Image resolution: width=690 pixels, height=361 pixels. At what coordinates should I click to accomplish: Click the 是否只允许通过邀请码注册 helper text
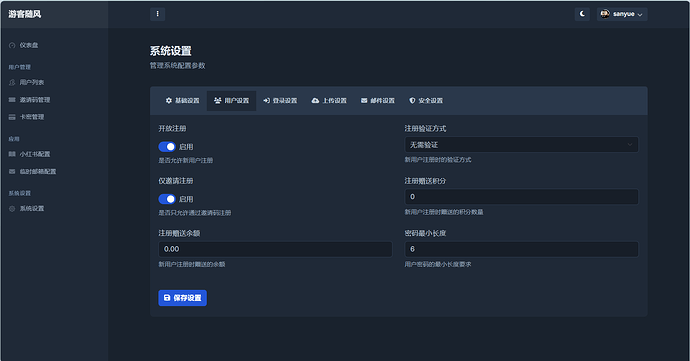(195, 213)
